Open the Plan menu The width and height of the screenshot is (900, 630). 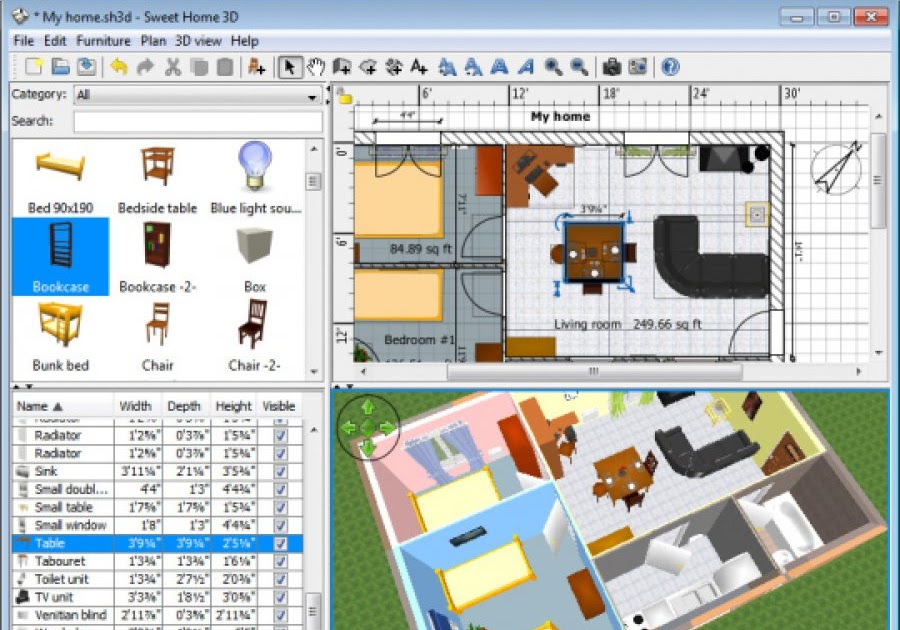[153, 41]
